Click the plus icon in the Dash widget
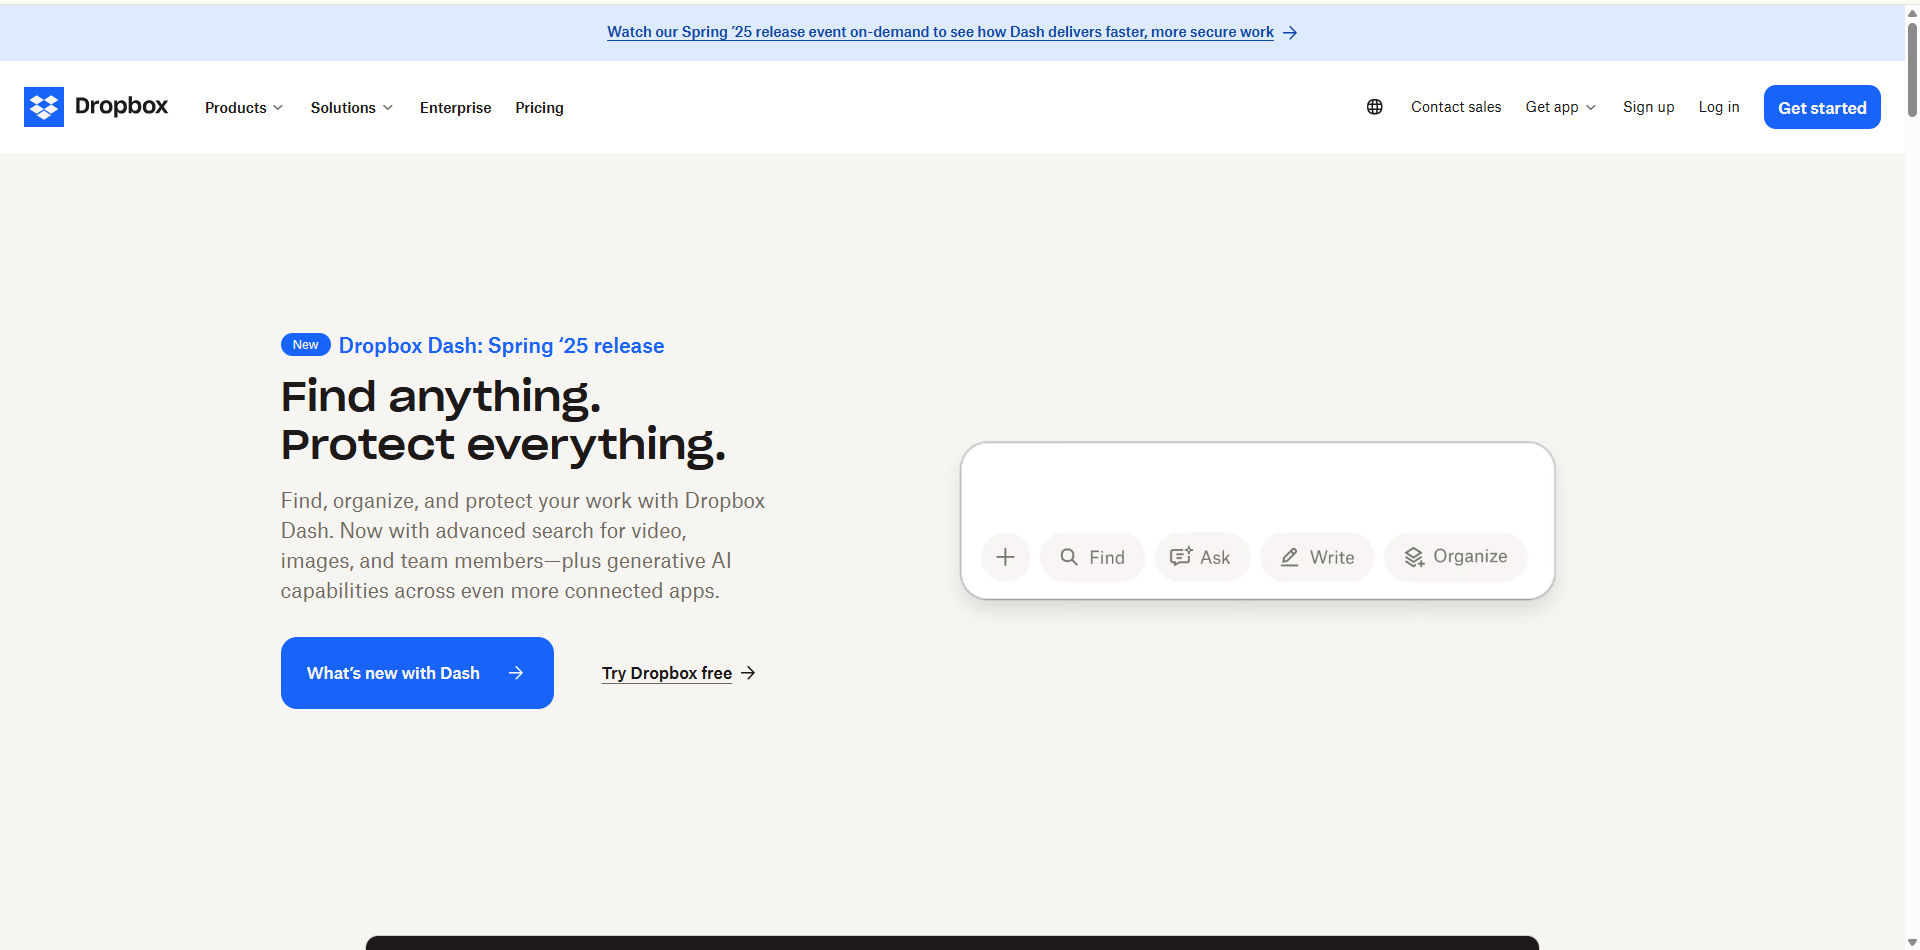The height and width of the screenshot is (950, 1920). pos(1005,557)
